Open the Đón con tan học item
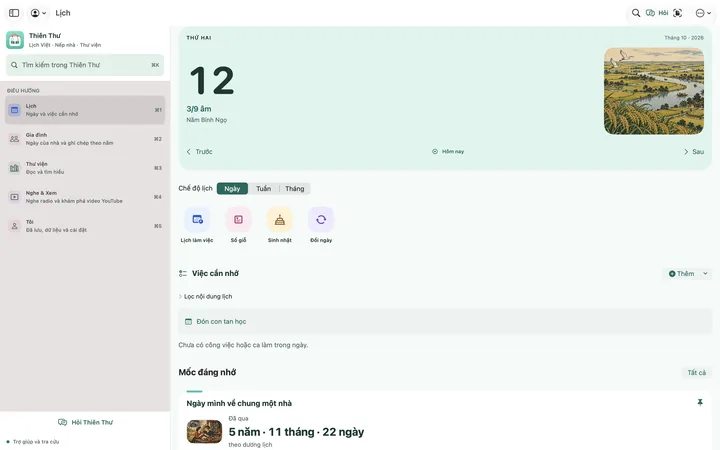The width and height of the screenshot is (720, 450). point(444,321)
